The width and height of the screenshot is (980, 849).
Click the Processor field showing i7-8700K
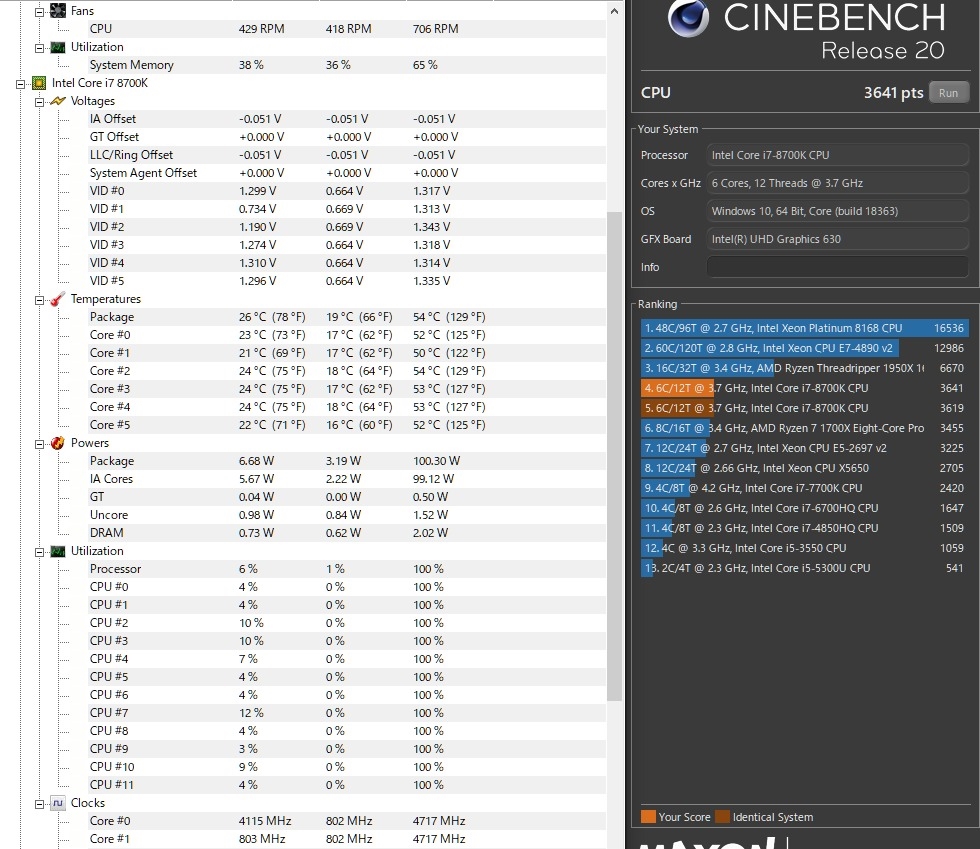838,155
